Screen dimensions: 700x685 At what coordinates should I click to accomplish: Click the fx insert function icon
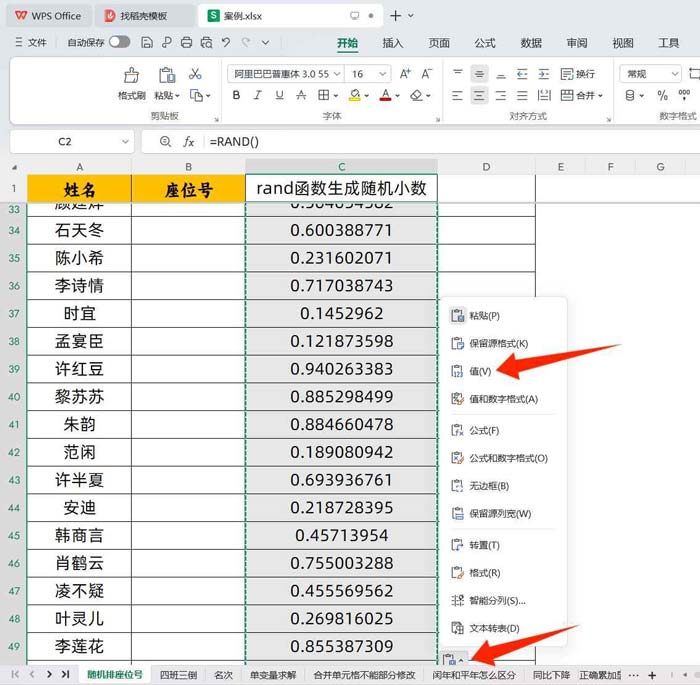tap(188, 142)
